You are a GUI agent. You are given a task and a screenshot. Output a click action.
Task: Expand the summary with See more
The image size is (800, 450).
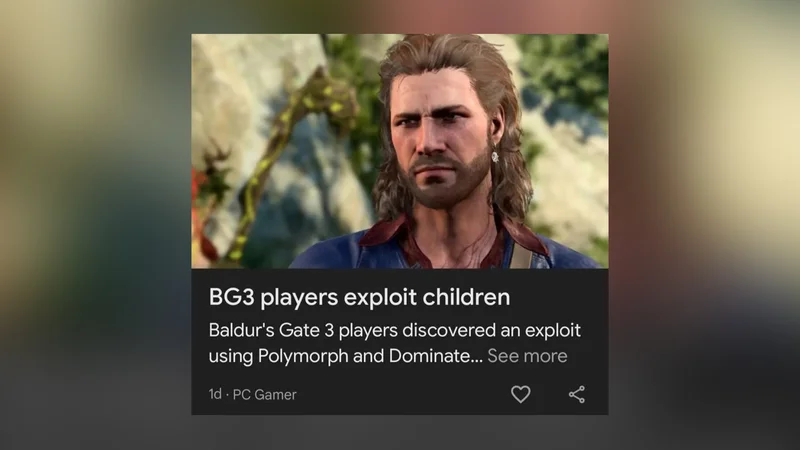pyautogui.click(x=527, y=356)
